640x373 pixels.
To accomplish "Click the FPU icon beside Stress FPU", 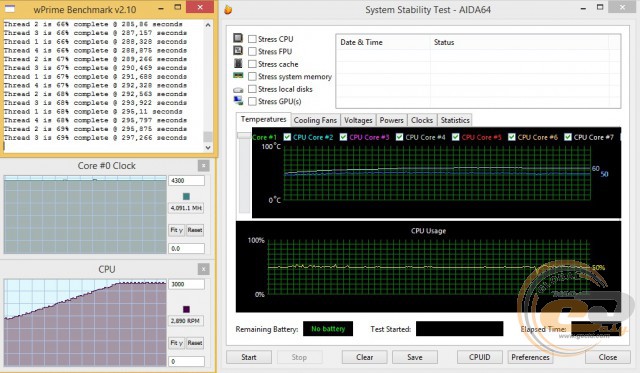I will pyautogui.click(x=238, y=51).
